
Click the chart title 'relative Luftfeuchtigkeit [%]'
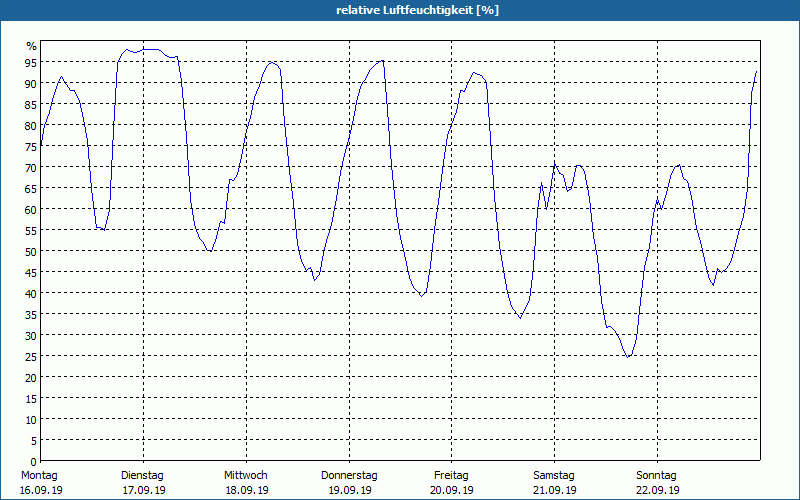tap(417, 10)
